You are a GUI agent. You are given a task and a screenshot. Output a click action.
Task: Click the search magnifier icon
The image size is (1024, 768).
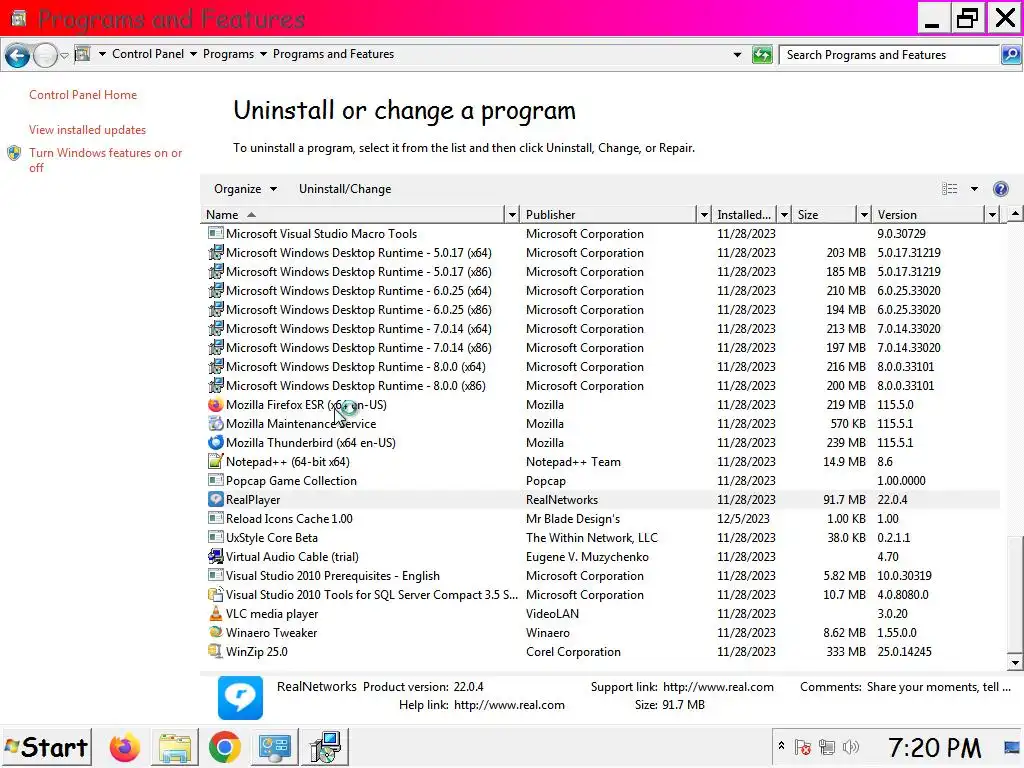point(1011,55)
